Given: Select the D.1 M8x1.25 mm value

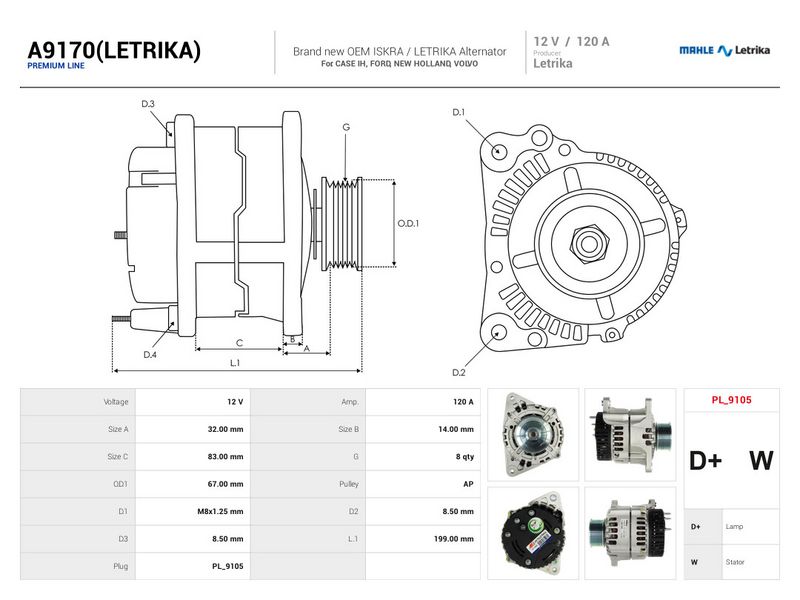Looking at the screenshot, I should coord(193,511).
